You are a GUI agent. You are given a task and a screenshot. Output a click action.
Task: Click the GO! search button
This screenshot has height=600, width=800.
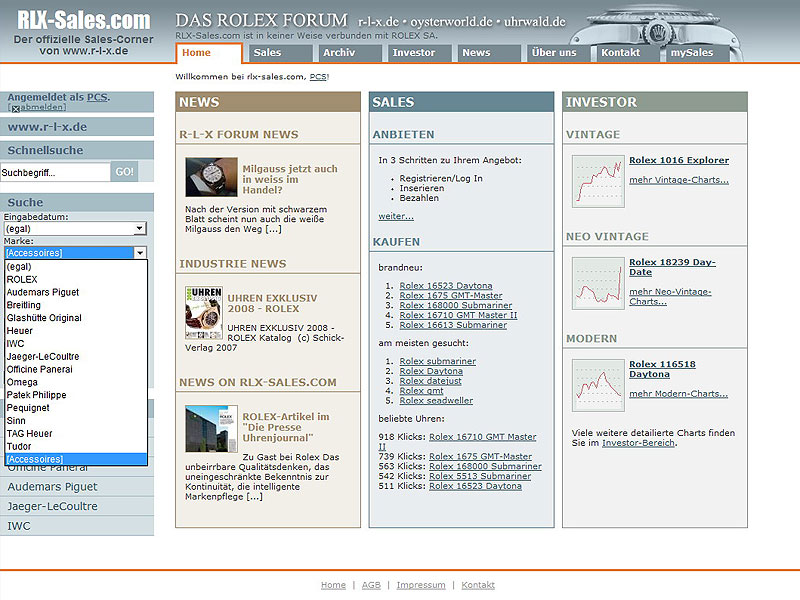click(124, 172)
